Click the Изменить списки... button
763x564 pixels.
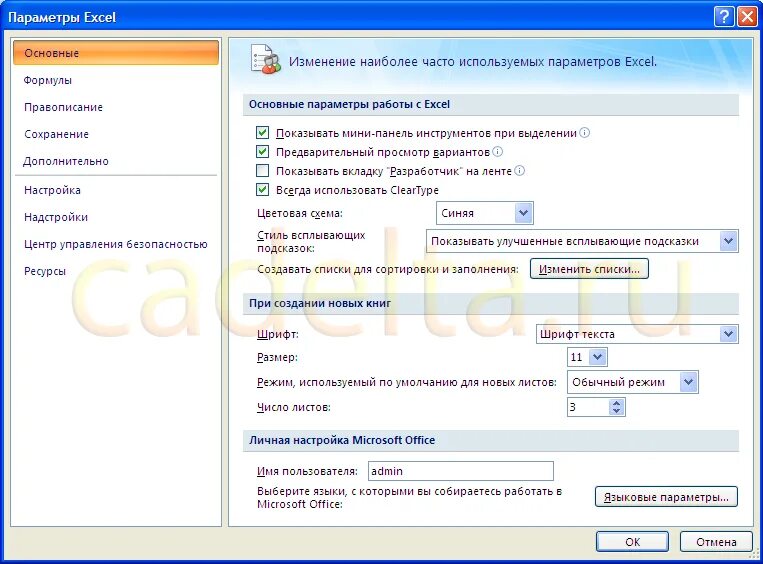589,269
